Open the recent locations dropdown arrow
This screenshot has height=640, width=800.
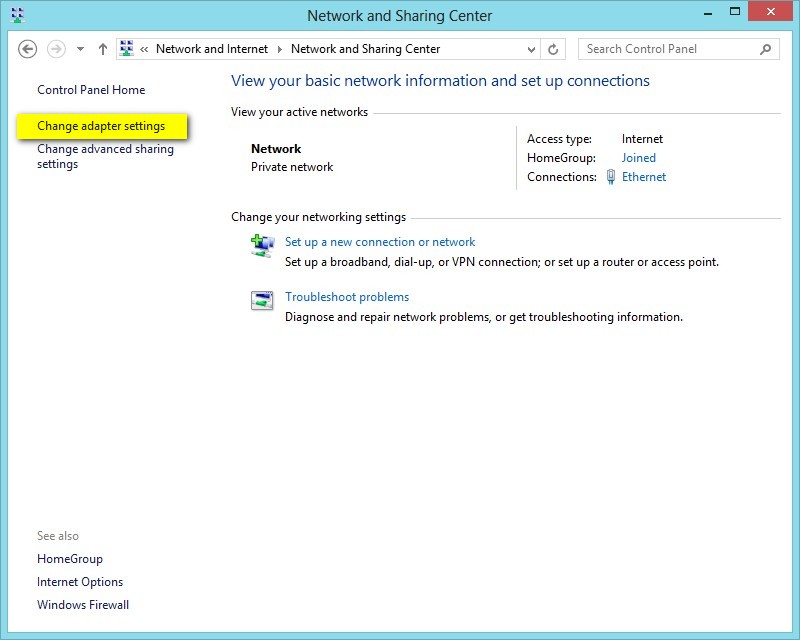80,50
